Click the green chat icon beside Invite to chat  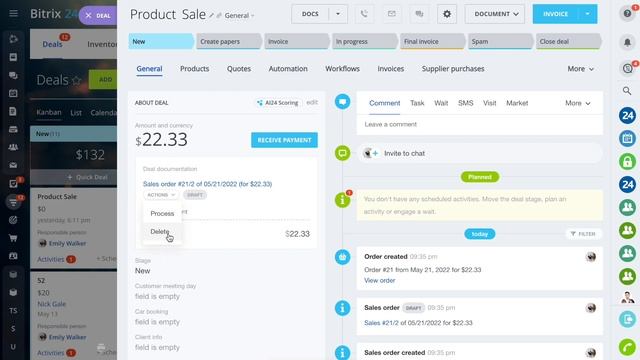[342, 153]
